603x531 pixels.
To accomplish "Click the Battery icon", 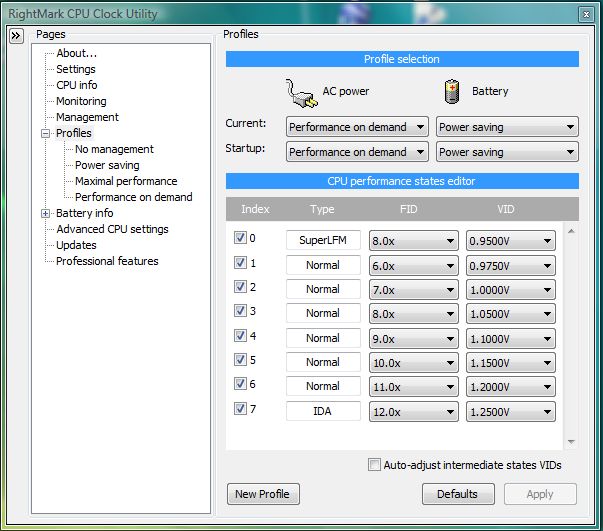I will pyautogui.click(x=452, y=92).
